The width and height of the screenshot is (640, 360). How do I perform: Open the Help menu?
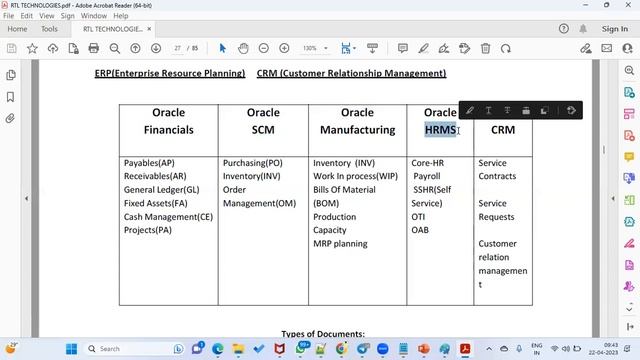tap(121, 16)
